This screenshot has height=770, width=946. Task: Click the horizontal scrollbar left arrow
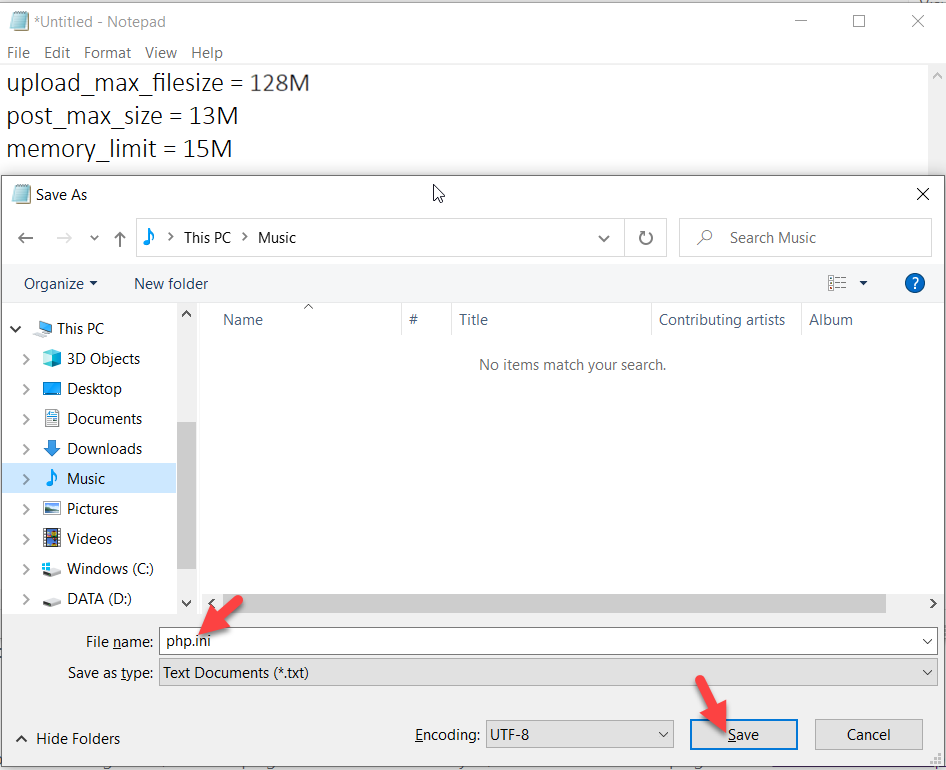coord(212,603)
